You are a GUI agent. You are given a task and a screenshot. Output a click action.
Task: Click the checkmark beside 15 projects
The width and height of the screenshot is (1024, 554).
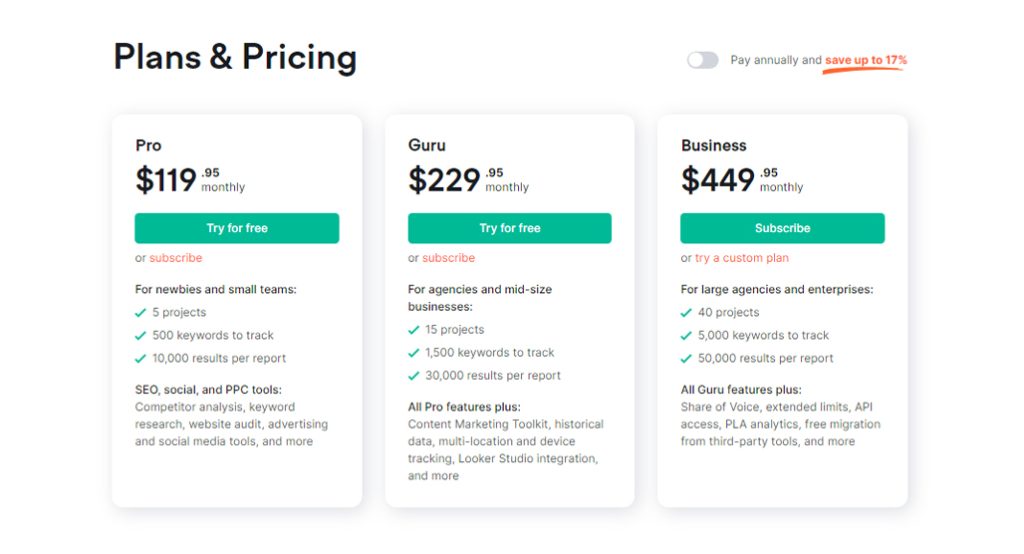413,330
